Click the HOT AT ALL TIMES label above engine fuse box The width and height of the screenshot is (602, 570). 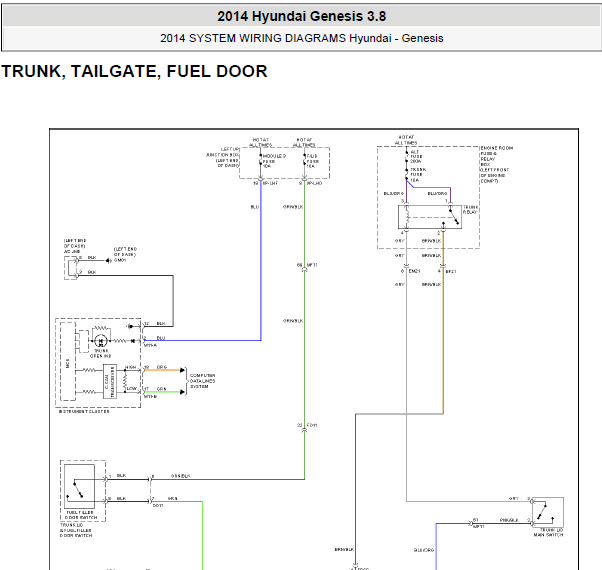406,140
